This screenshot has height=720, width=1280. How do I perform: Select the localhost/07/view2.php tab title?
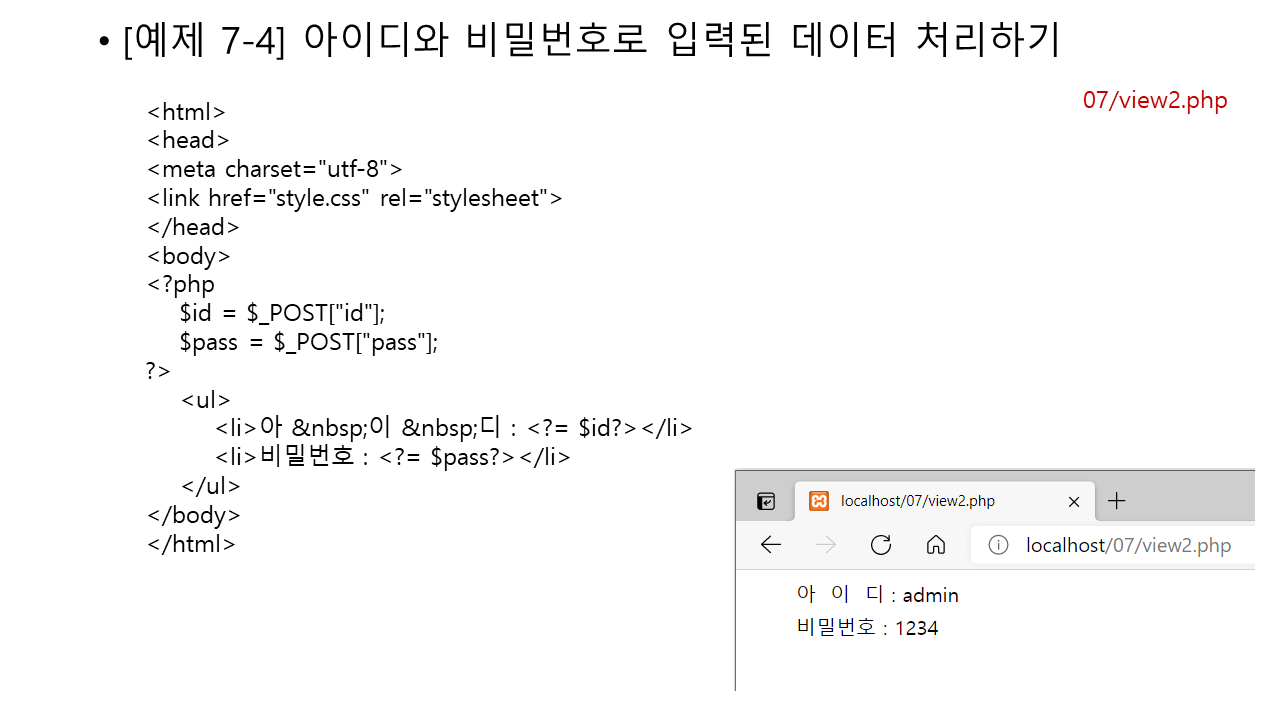click(x=918, y=501)
